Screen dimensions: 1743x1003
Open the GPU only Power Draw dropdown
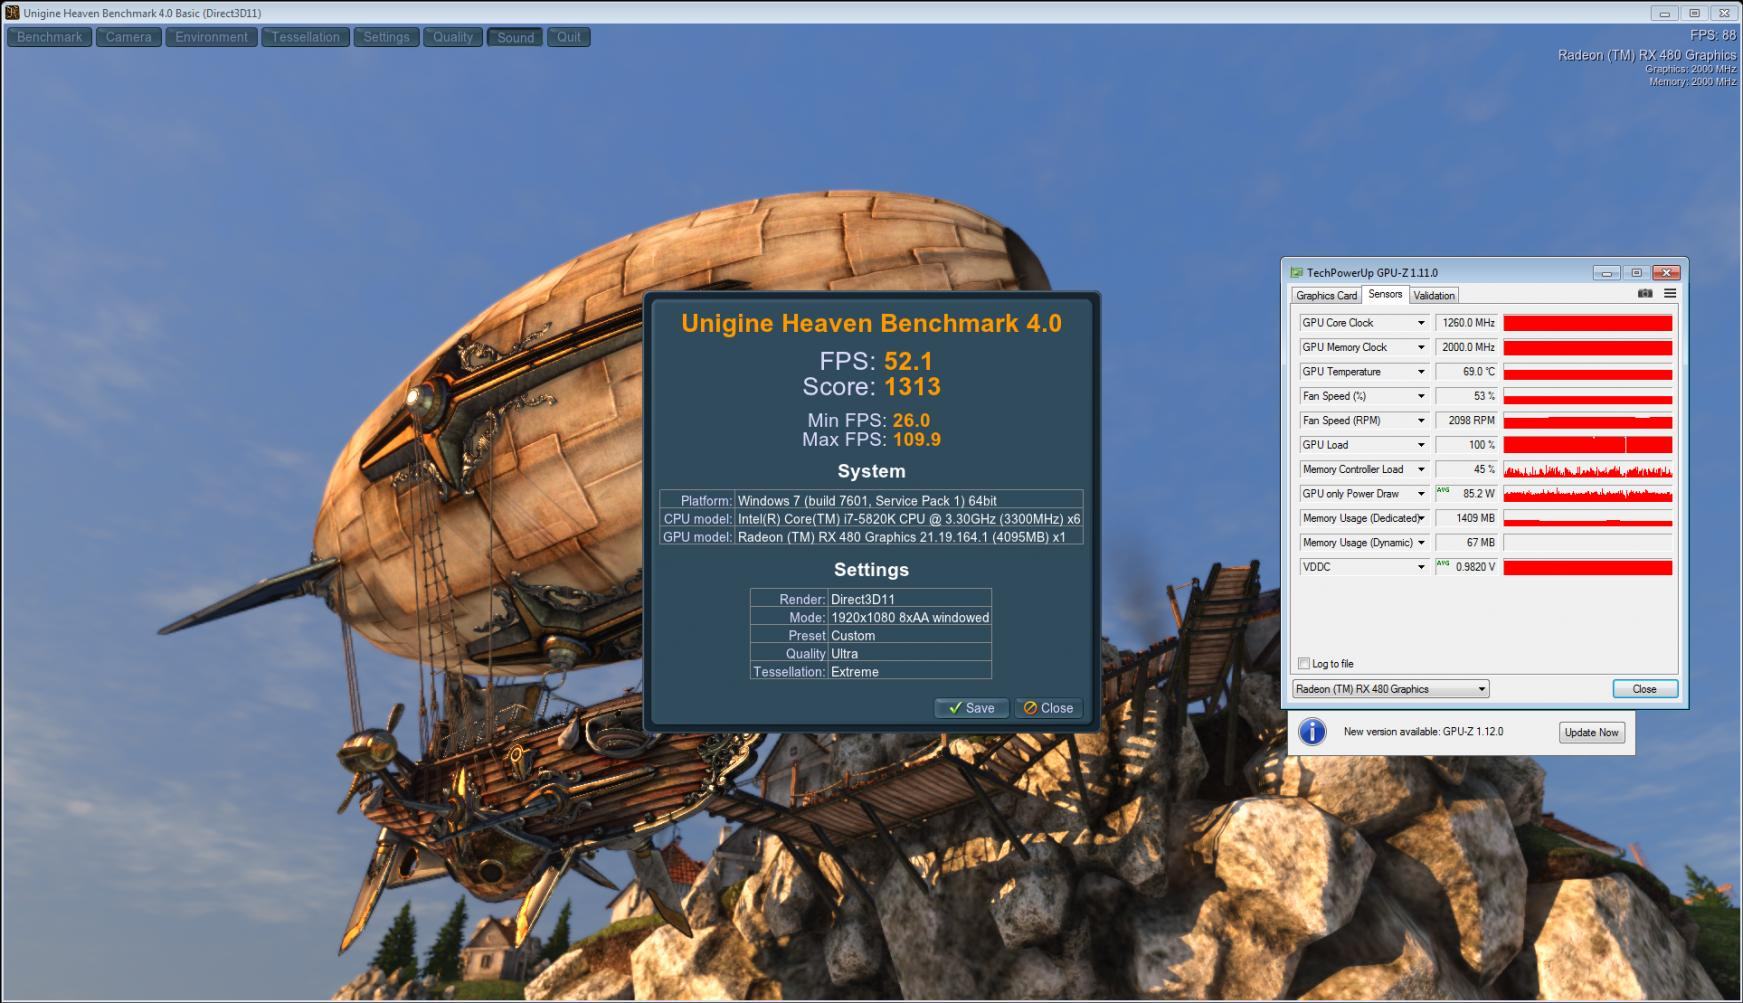click(x=1420, y=494)
